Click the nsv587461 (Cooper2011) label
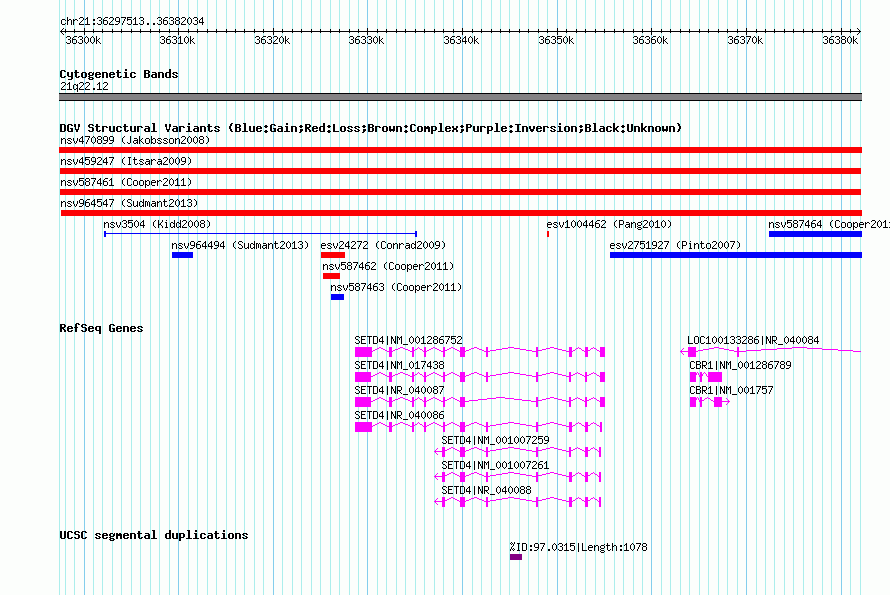Viewport: 890px width, 595px height. point(126,182)
